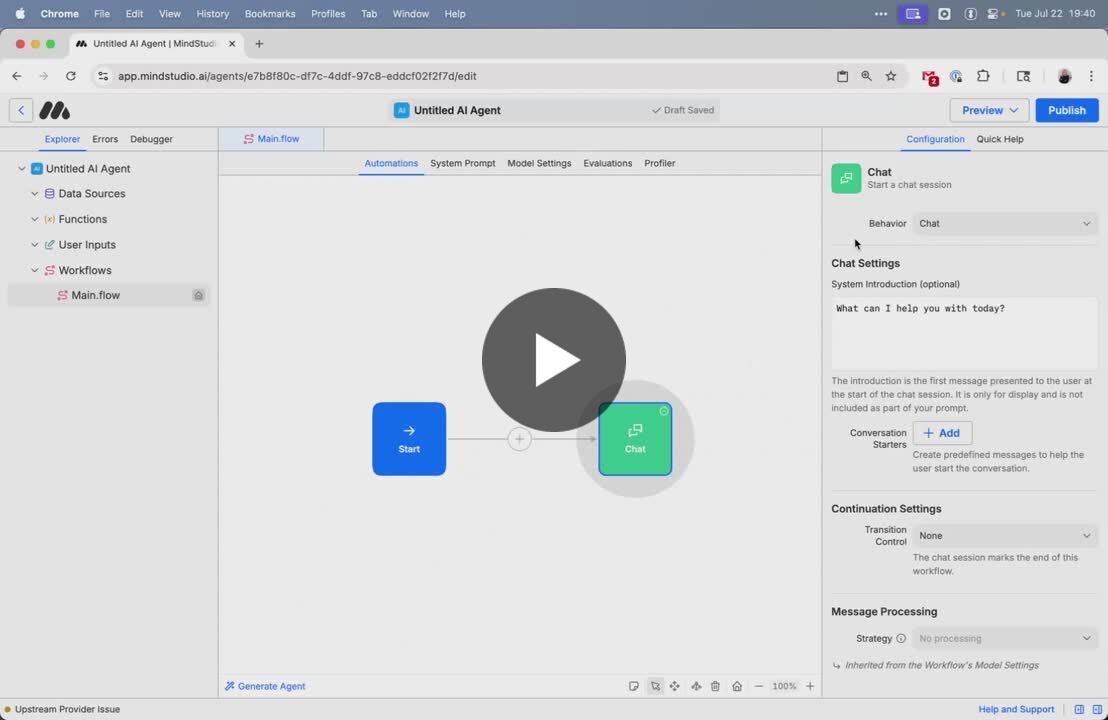Click the Upstream Provider Issue status
Viewport: 1108px width, 720px height.
click(x=62, y=709)
